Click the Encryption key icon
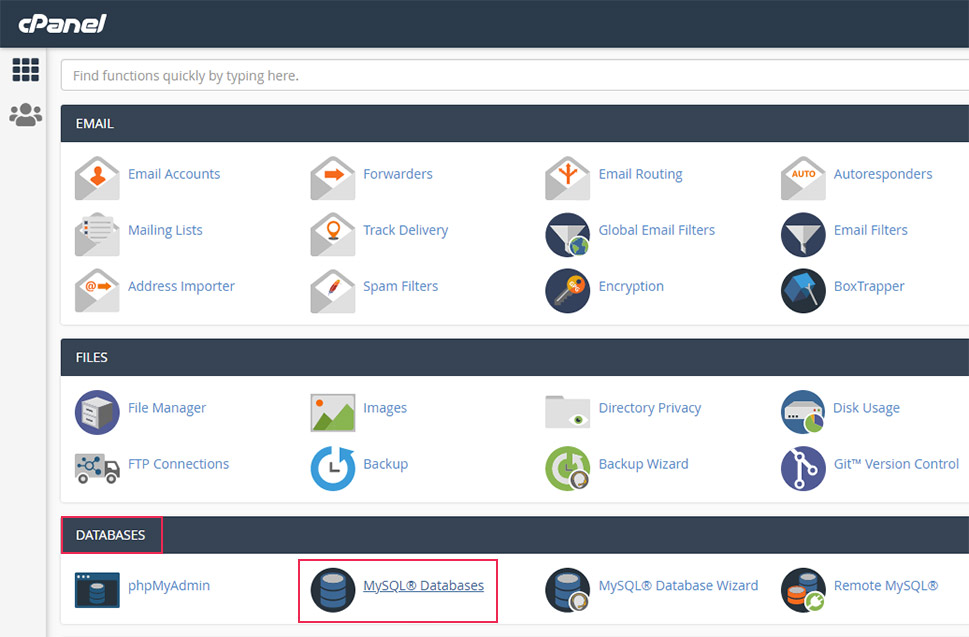Viewport: 969px width, 637px height. [x=567, y=290]
